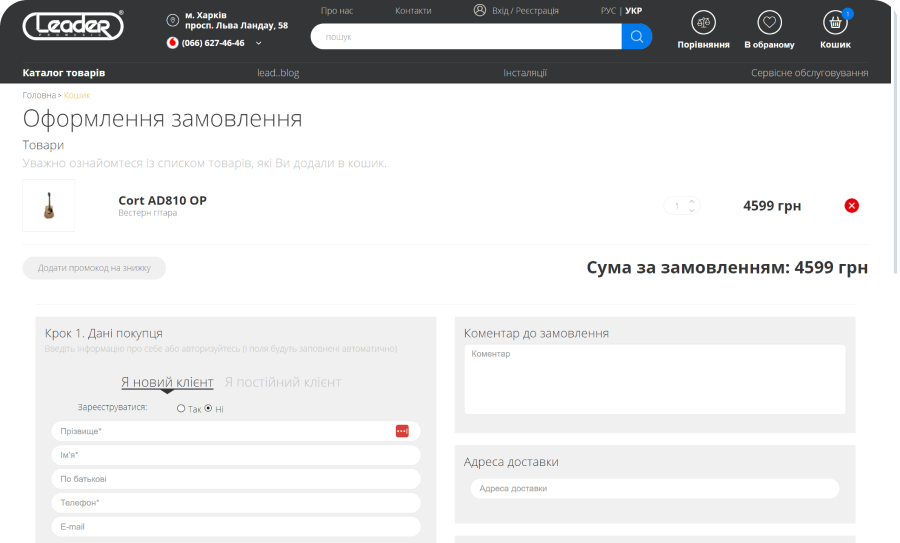Viewport: 900px width, 543px height.
Task: Open the Порівняння comparison scales icon
Action: click(x=703, y=23)
